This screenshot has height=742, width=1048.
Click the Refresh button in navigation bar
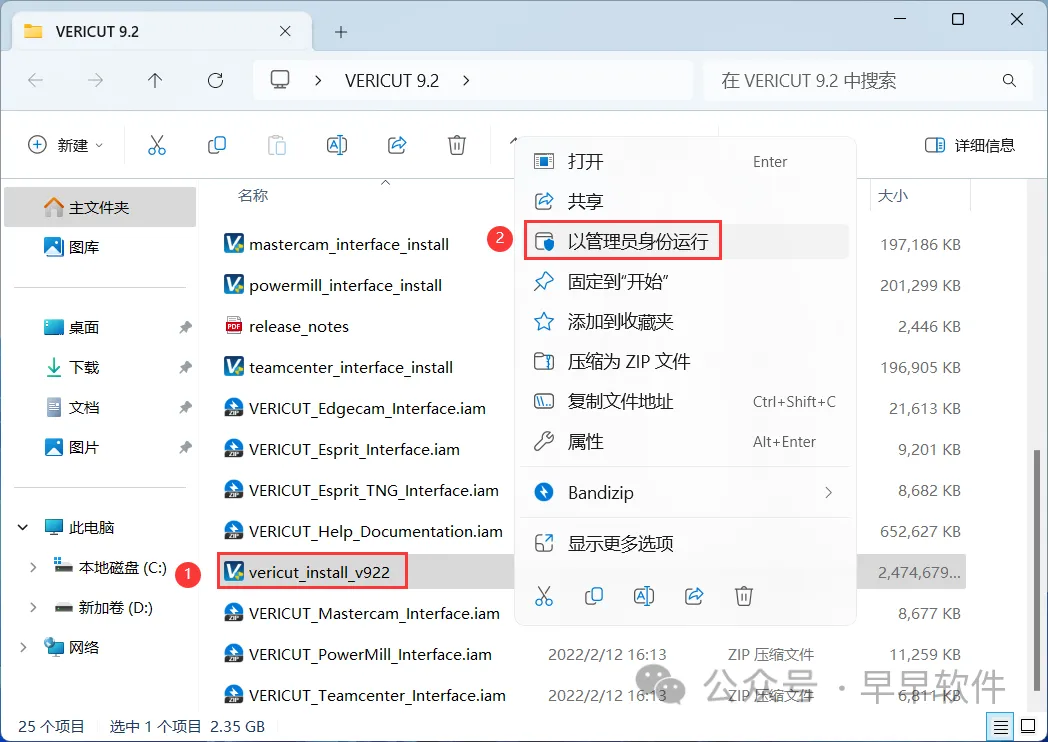pos(215,81)
